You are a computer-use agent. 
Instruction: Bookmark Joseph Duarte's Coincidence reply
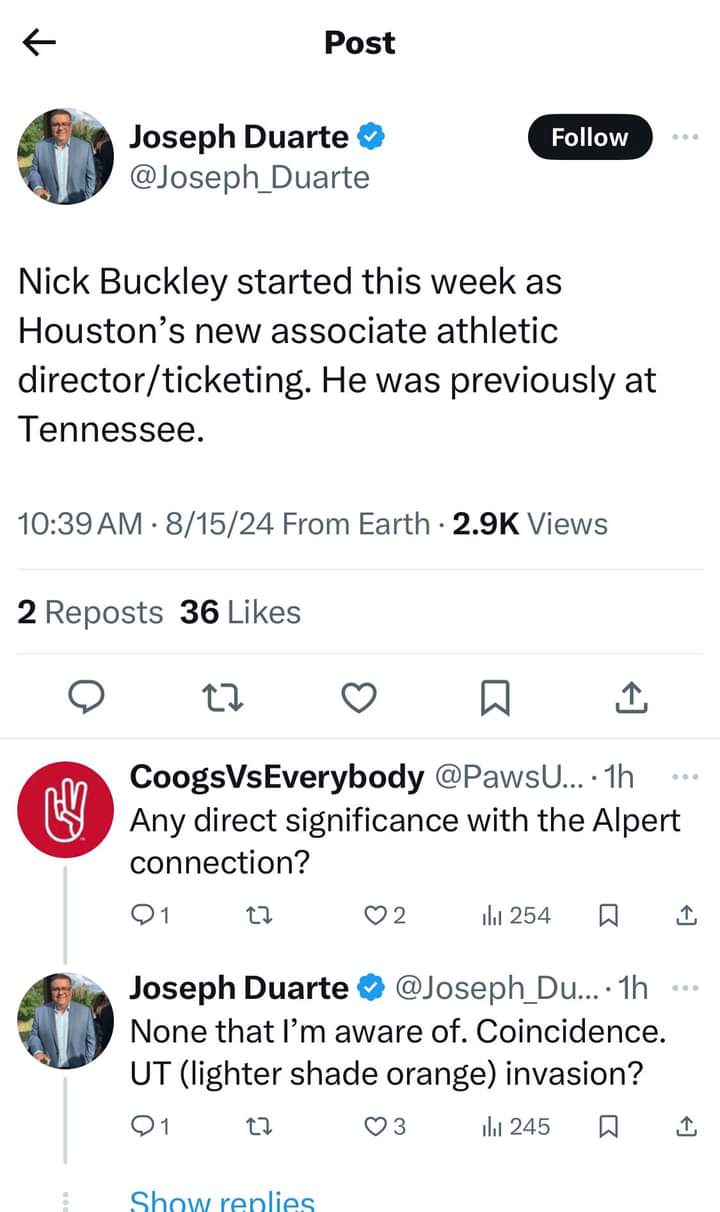(x=605, y=1127)
